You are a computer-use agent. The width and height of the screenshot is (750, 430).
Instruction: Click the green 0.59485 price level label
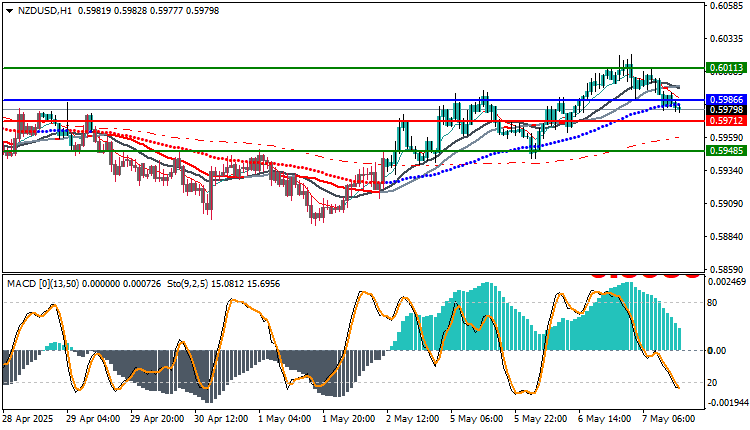point(726,151)
